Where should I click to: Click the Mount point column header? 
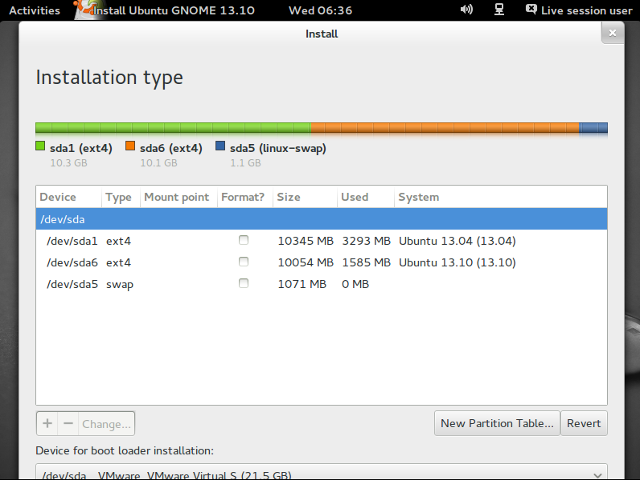click(179, 197)
